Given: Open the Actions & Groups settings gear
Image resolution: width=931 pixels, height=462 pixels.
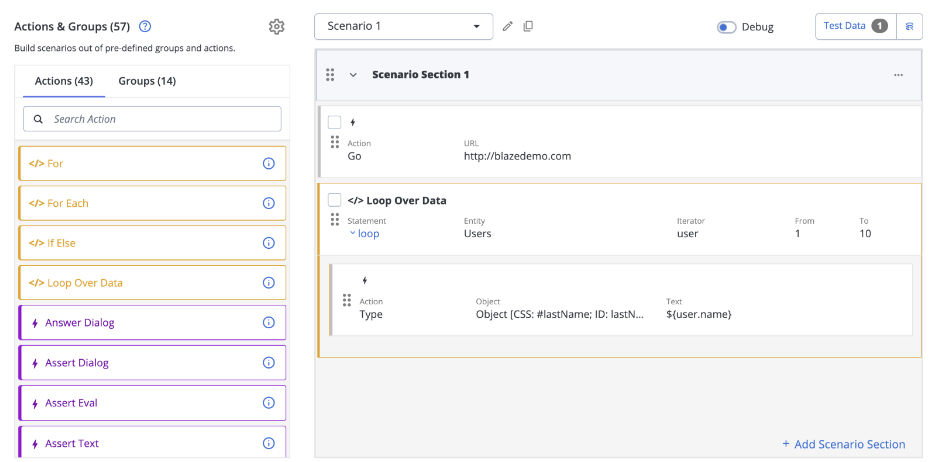Looking at the screenshot, I should click(x=277, y=27).
